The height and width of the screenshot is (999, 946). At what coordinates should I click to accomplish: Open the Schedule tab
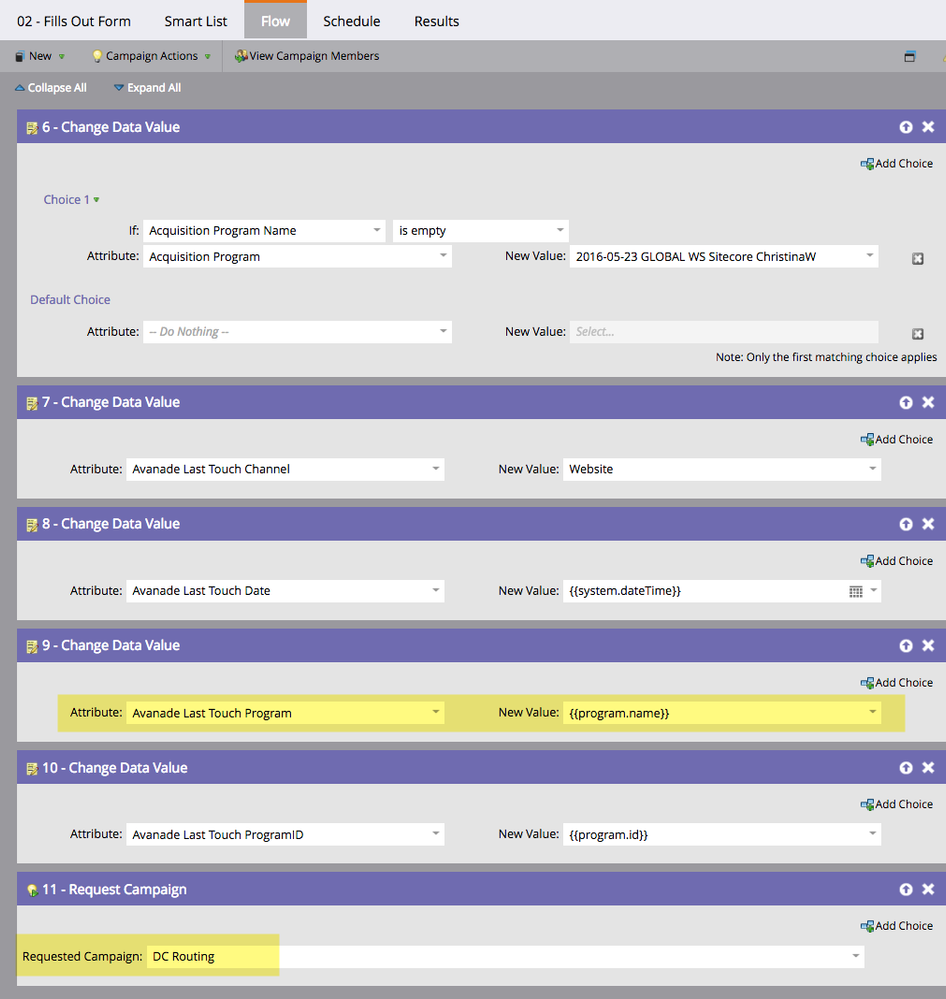[x=352, y=21]
